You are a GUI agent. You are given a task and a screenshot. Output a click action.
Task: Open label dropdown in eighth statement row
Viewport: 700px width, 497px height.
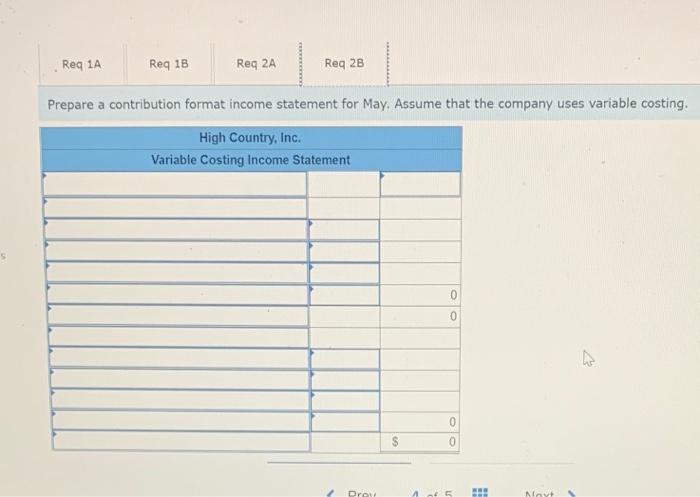coord(179,337)
